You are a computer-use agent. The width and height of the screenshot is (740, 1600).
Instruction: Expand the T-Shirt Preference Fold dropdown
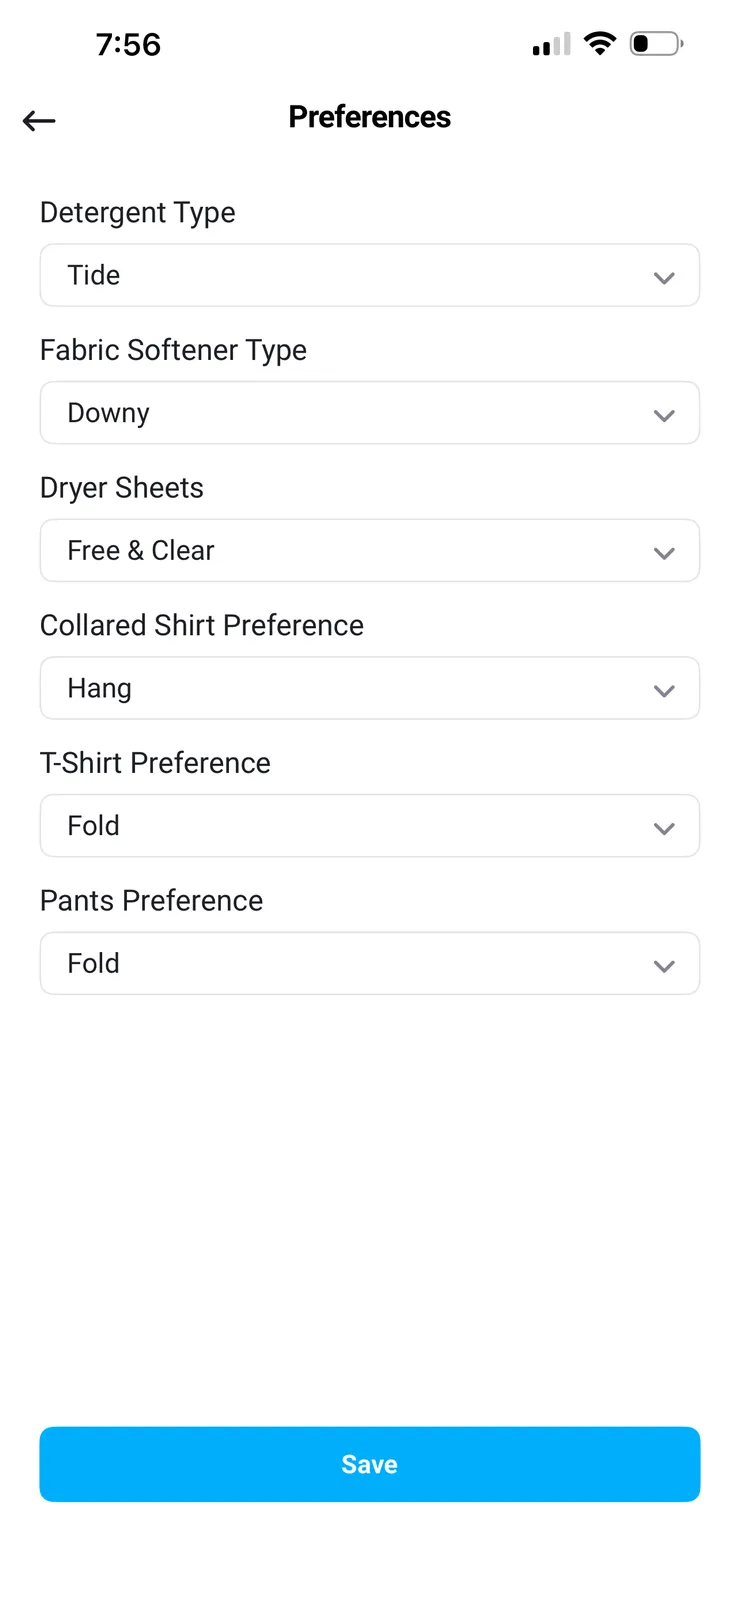coord(369,826)
